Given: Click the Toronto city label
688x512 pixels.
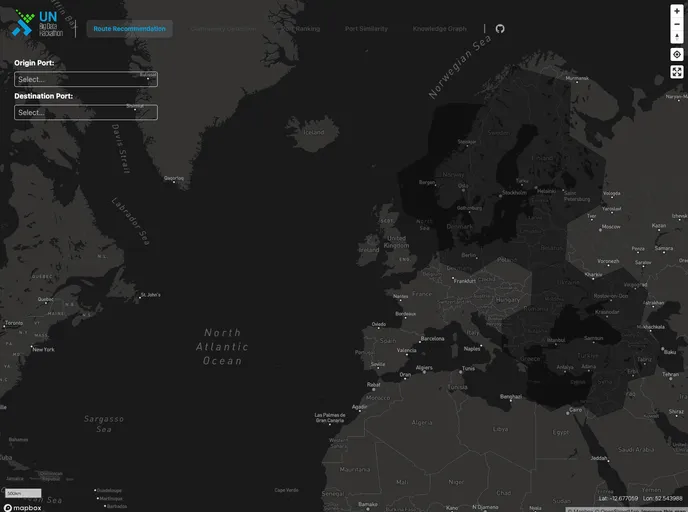Looking at the screenshot, I should coord(14,323).
